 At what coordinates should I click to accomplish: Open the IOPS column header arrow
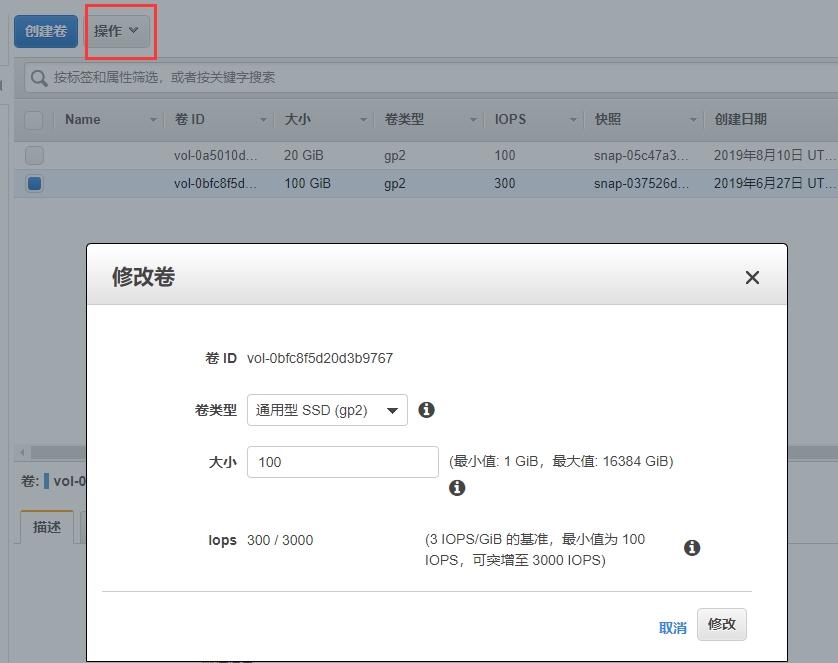click(574, 120)
